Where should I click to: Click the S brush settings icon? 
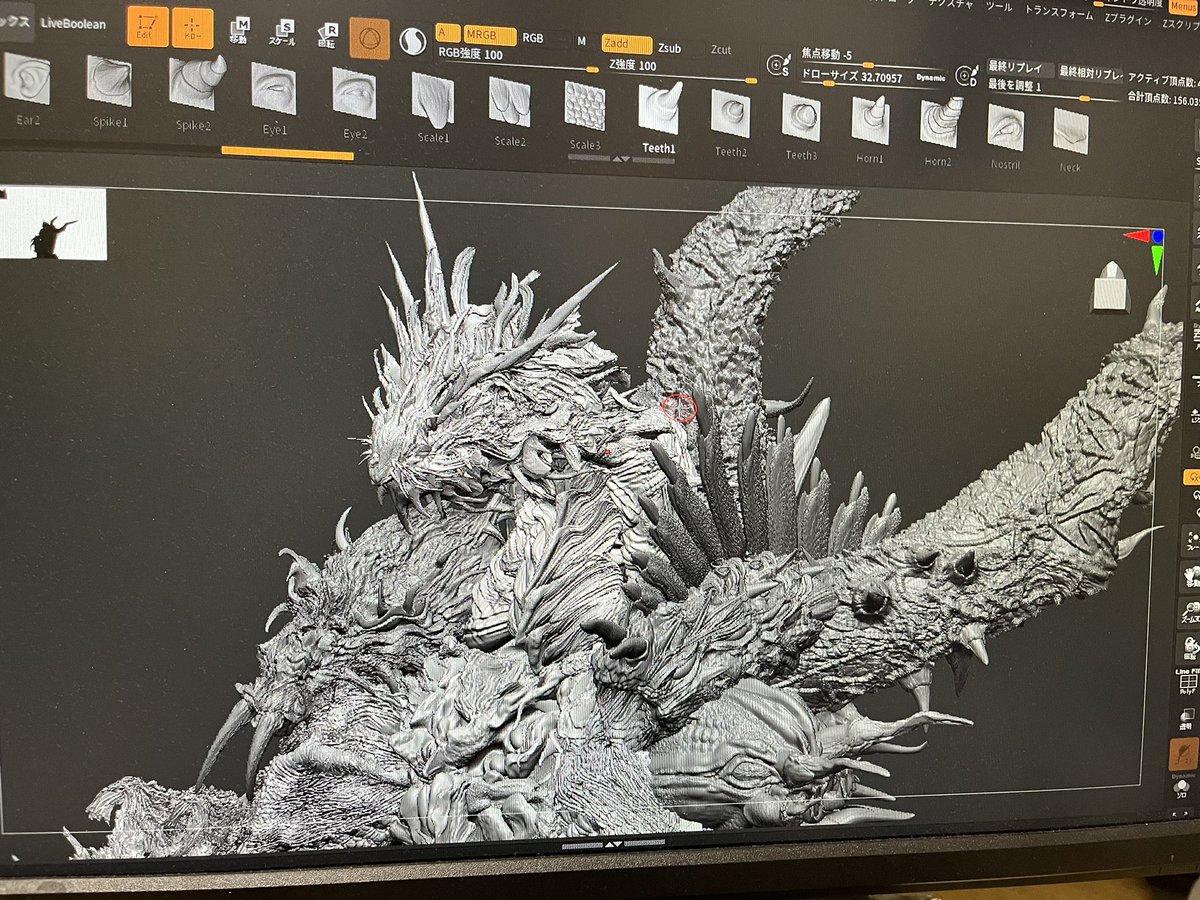[778, 66]
